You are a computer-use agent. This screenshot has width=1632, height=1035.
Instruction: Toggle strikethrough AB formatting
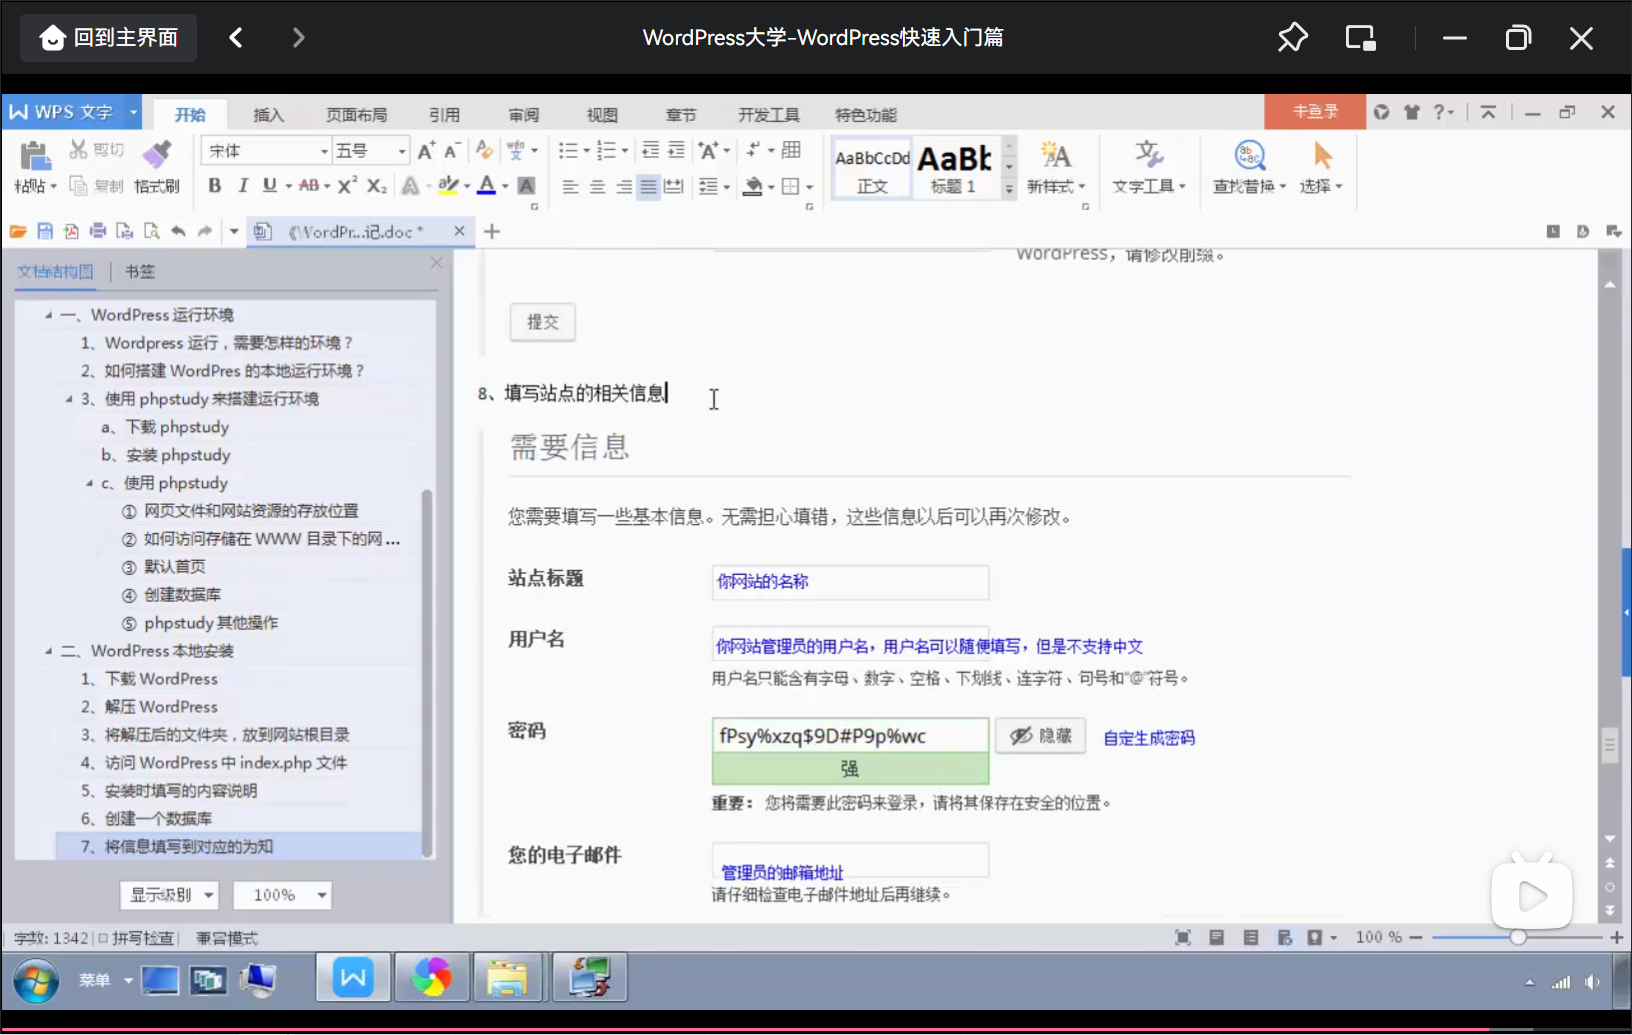pyautogui.click(x=309, y=185)
